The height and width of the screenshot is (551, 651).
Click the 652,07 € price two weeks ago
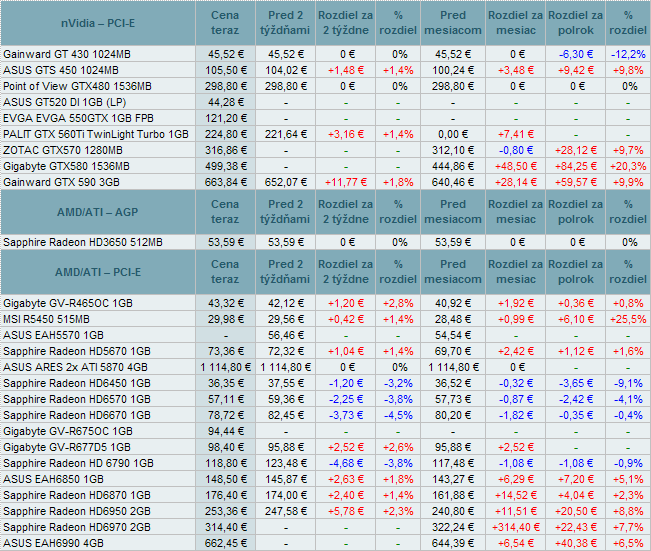[286, 182]
